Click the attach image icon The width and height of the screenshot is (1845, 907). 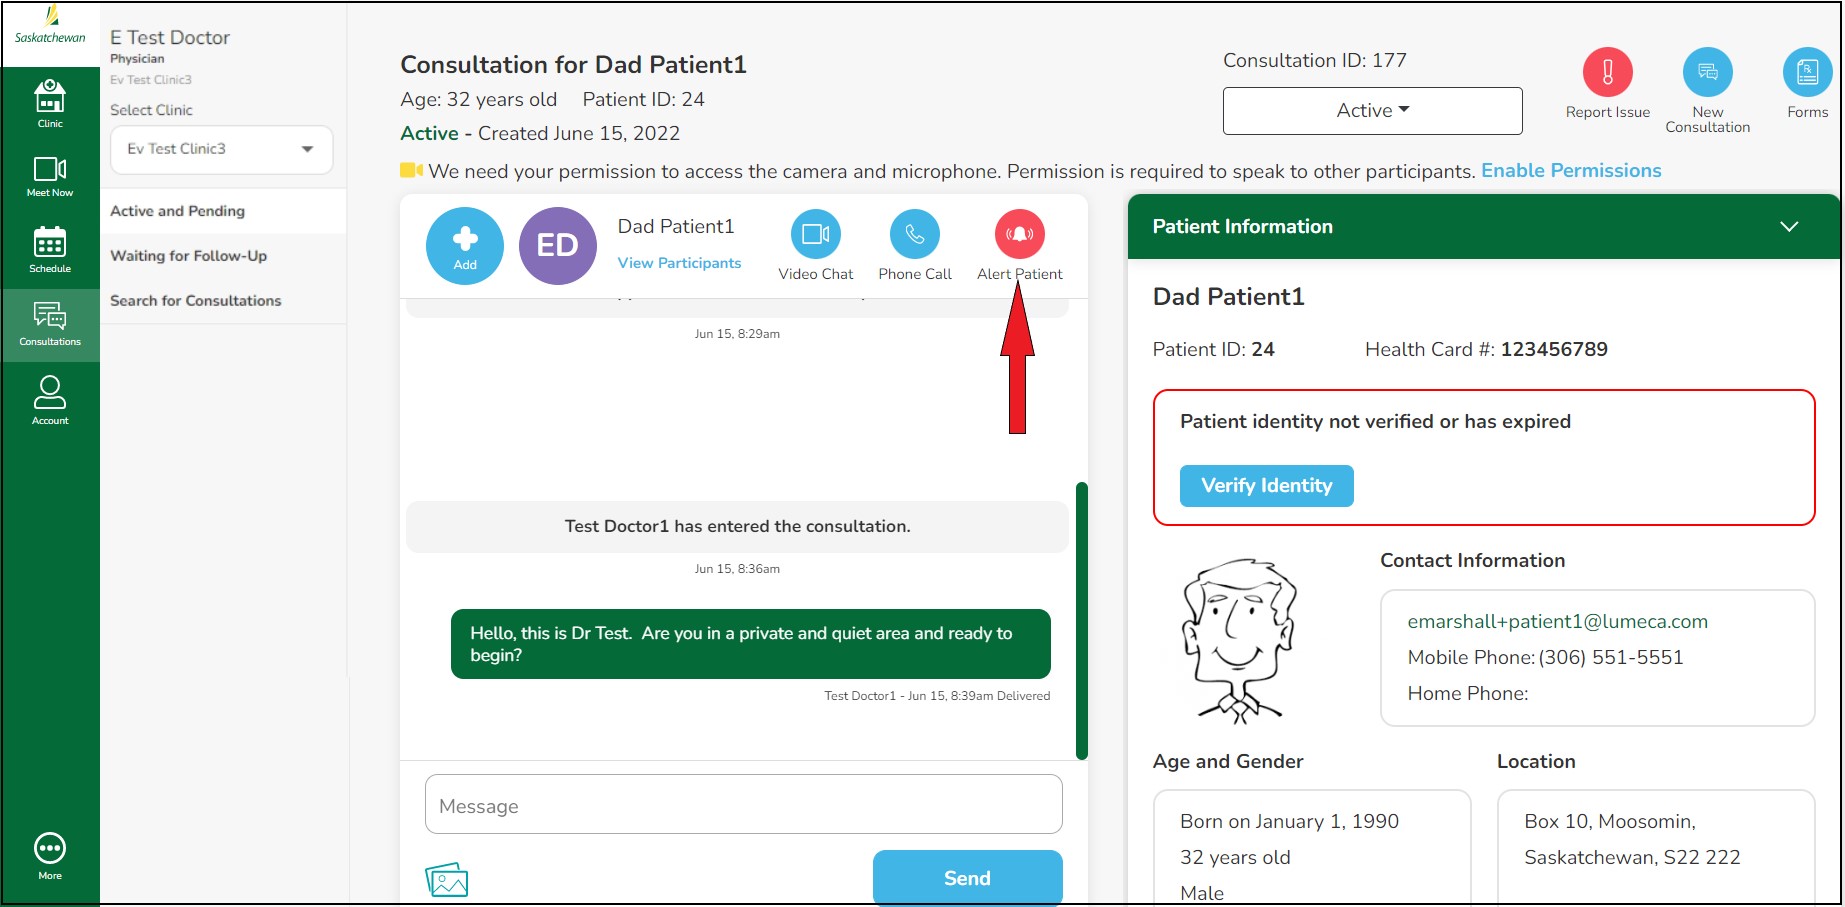tap(447, 880)
